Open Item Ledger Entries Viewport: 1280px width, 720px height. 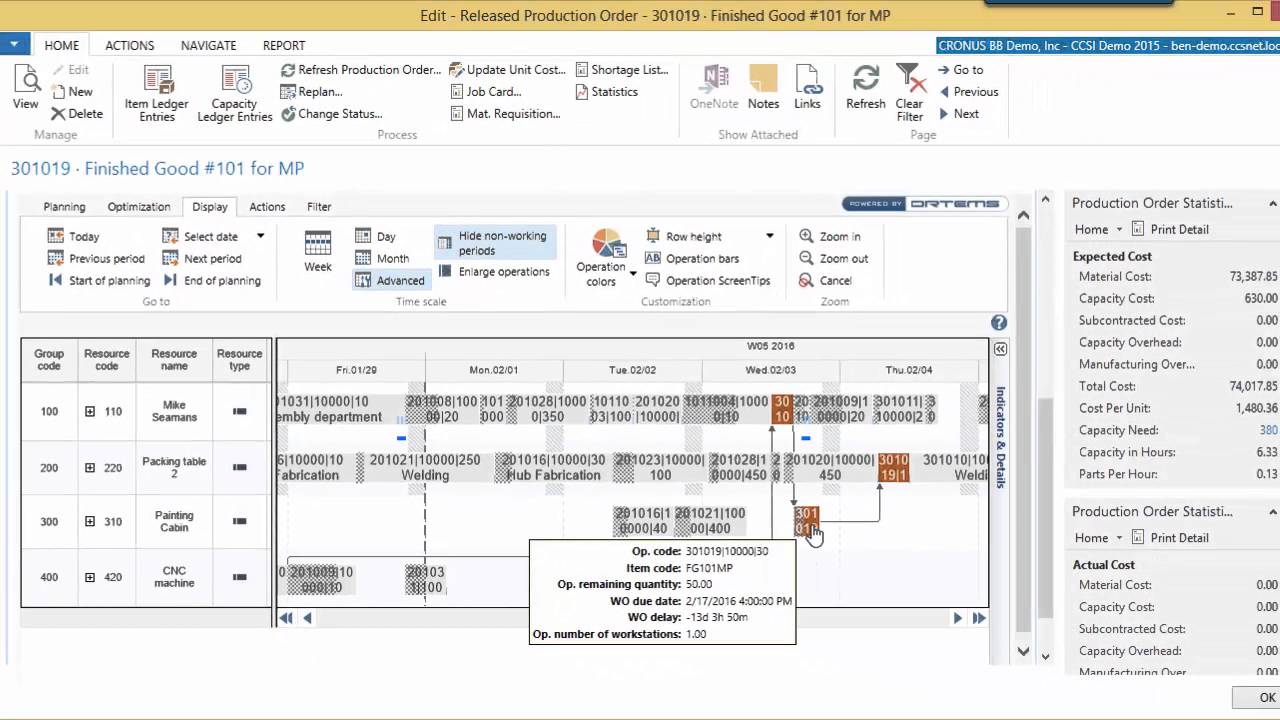(x=156, y=95)
